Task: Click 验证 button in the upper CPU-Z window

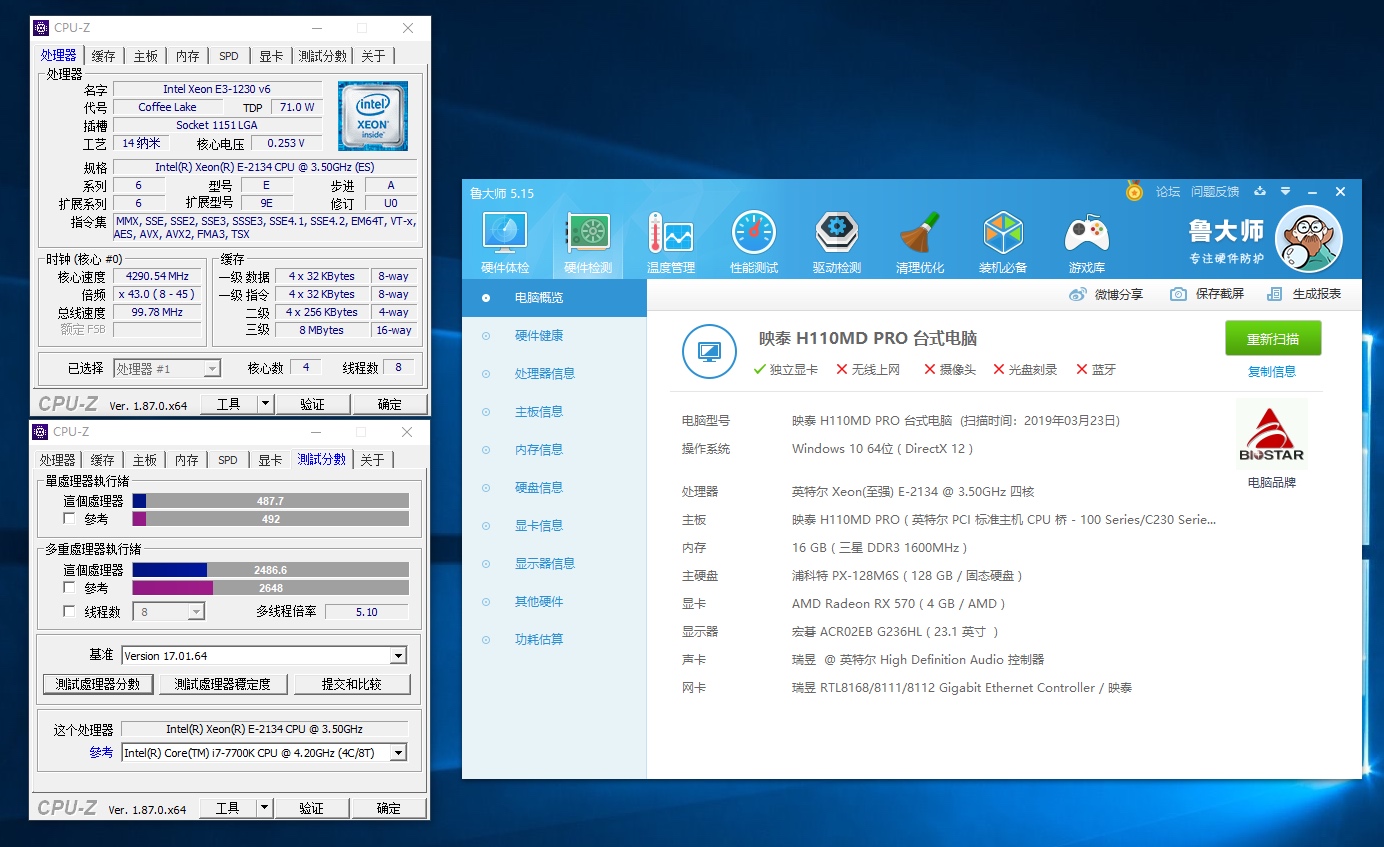Action: [x=313, y=404]
